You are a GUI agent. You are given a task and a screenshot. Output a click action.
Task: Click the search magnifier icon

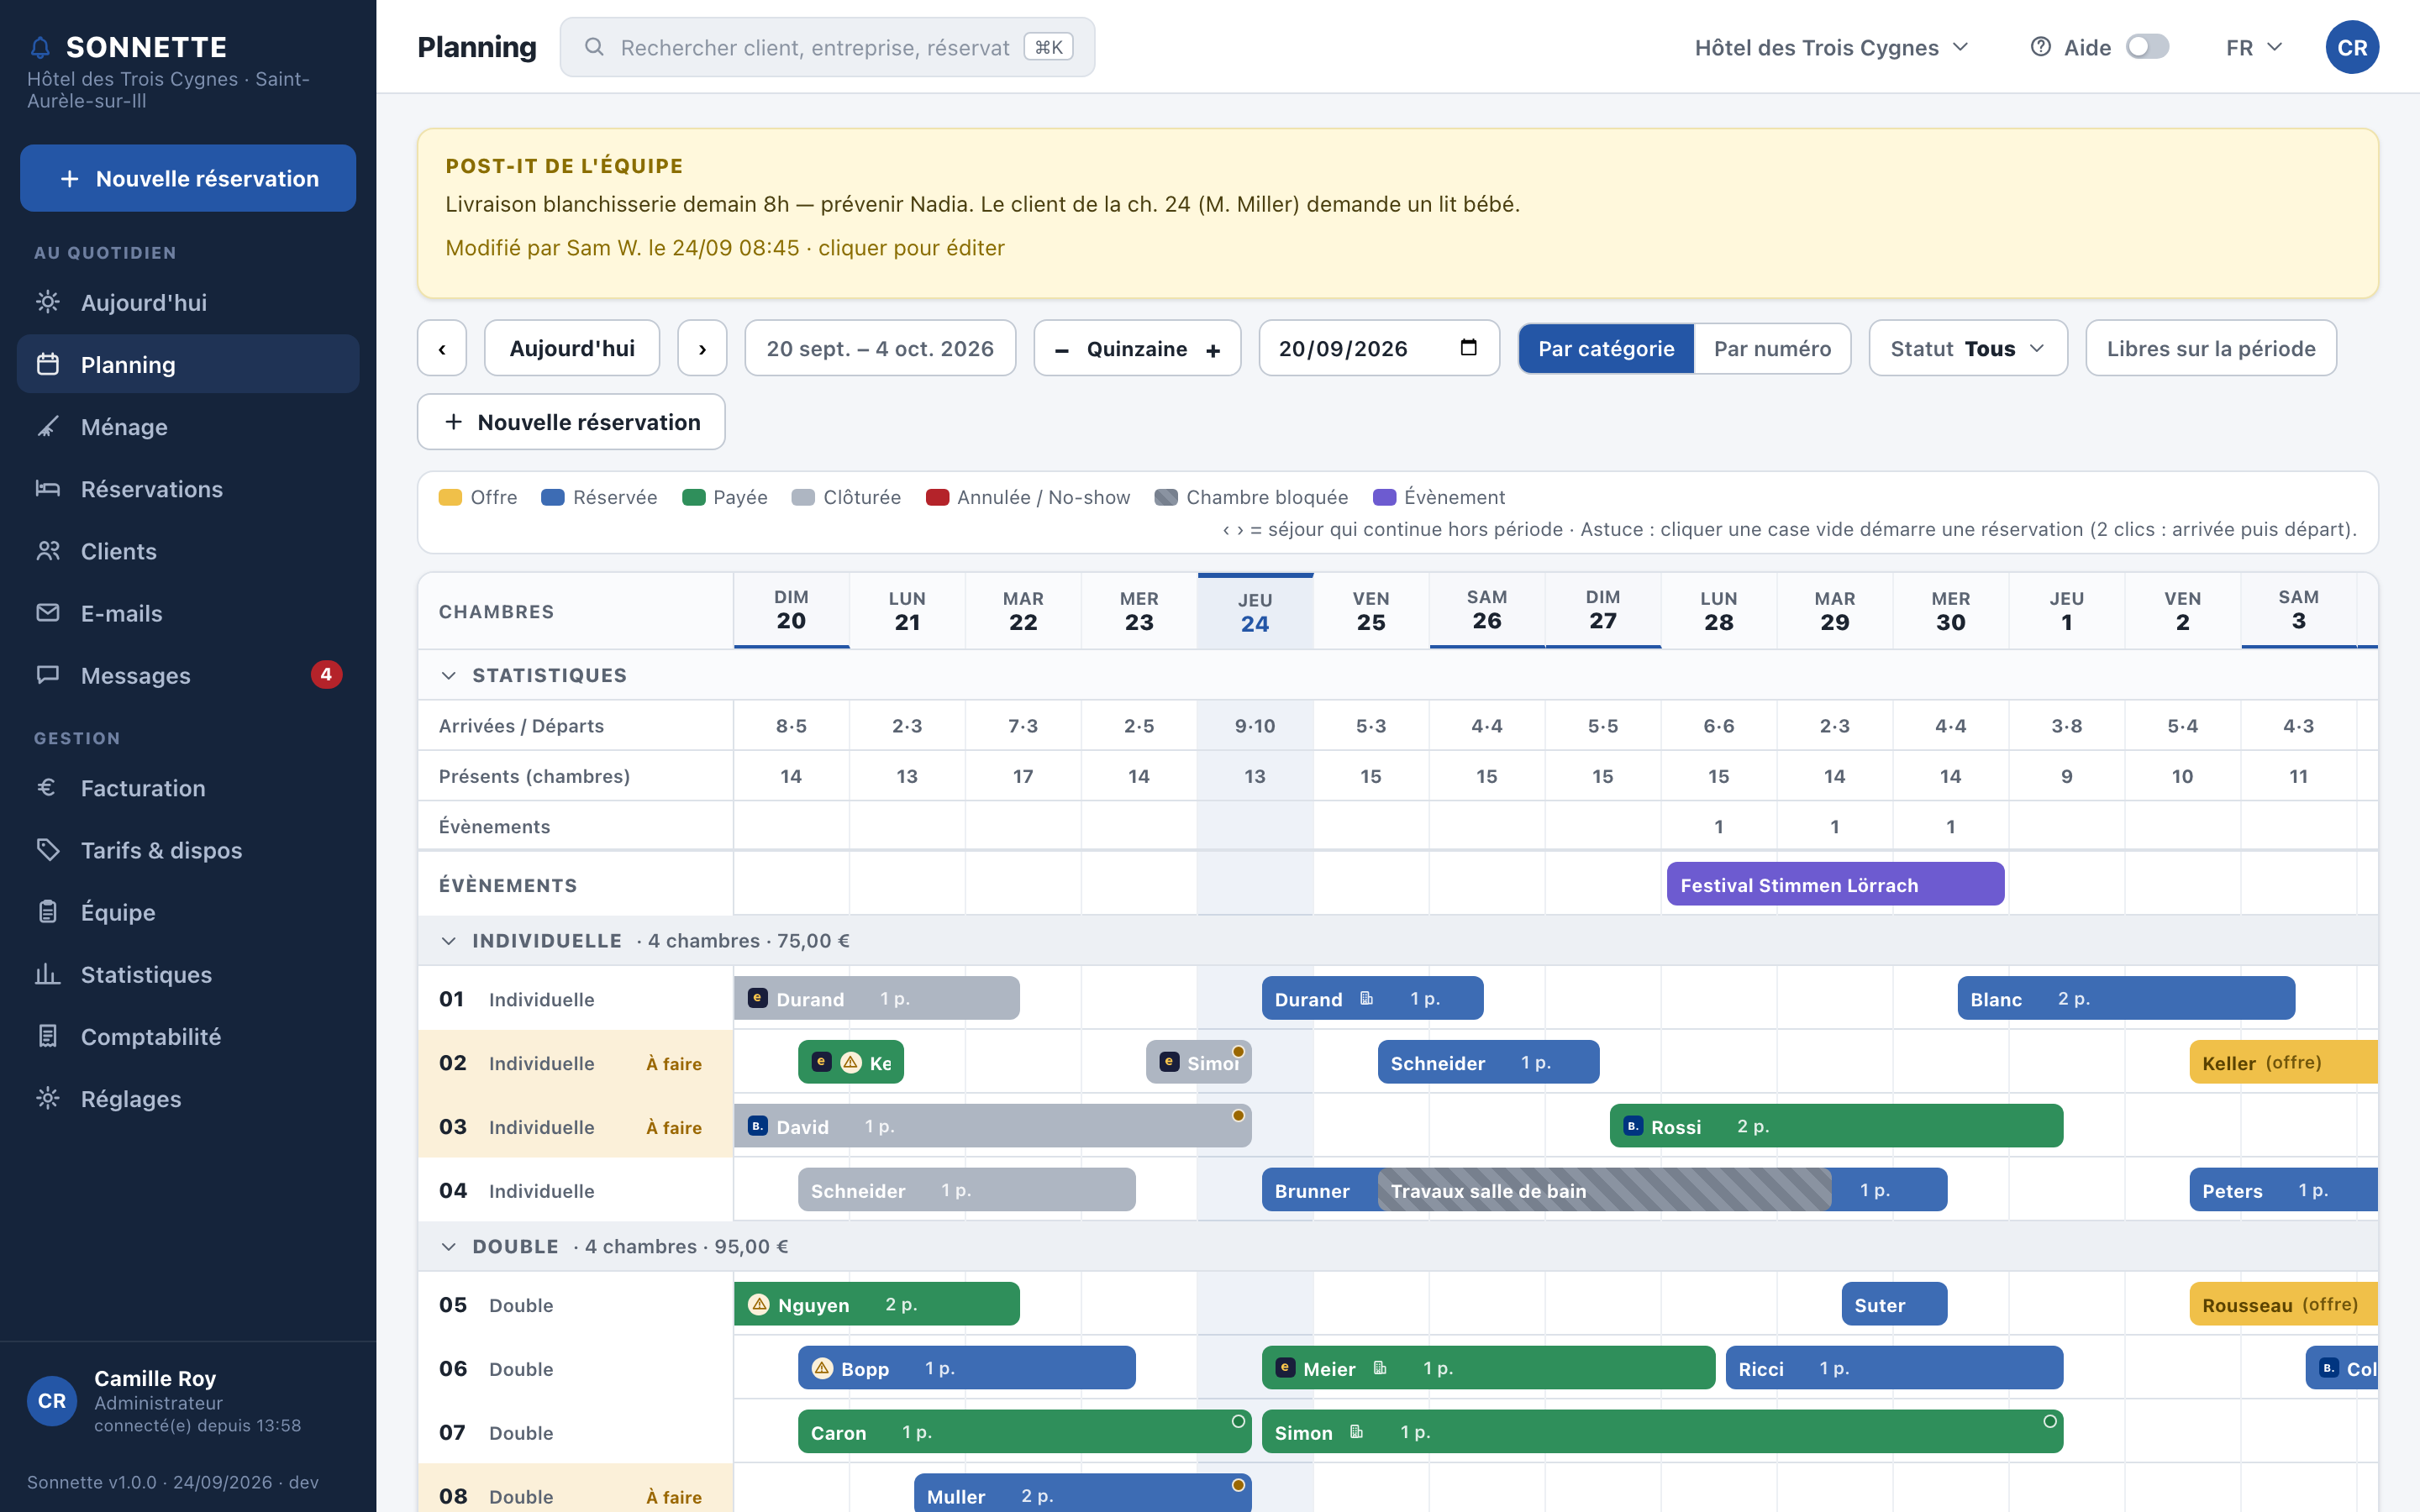(x=594, y=47)
